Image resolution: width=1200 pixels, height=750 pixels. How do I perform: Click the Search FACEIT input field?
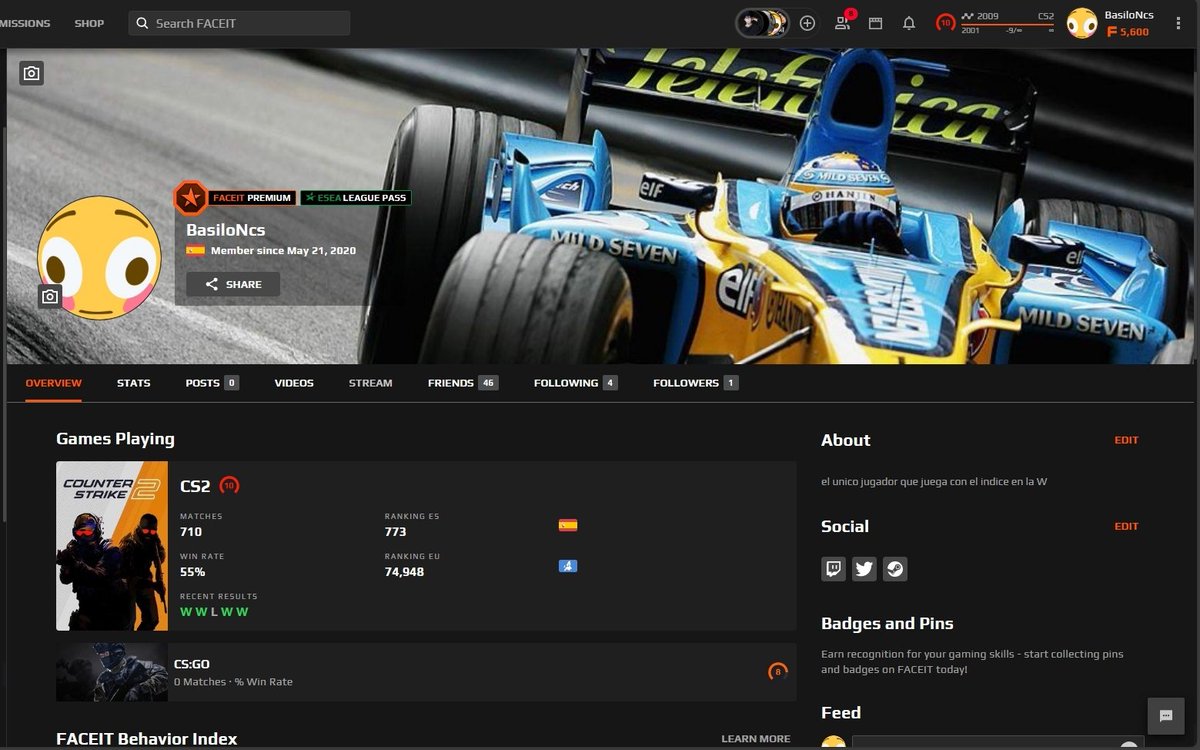pos(239,23)
